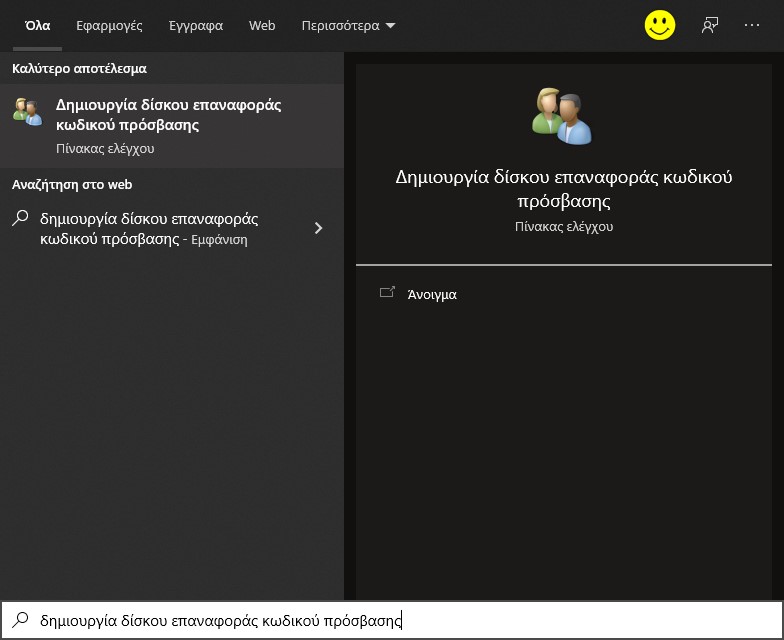Click the preview pane title text
This screenshot has height=640, width=784.
564,188
